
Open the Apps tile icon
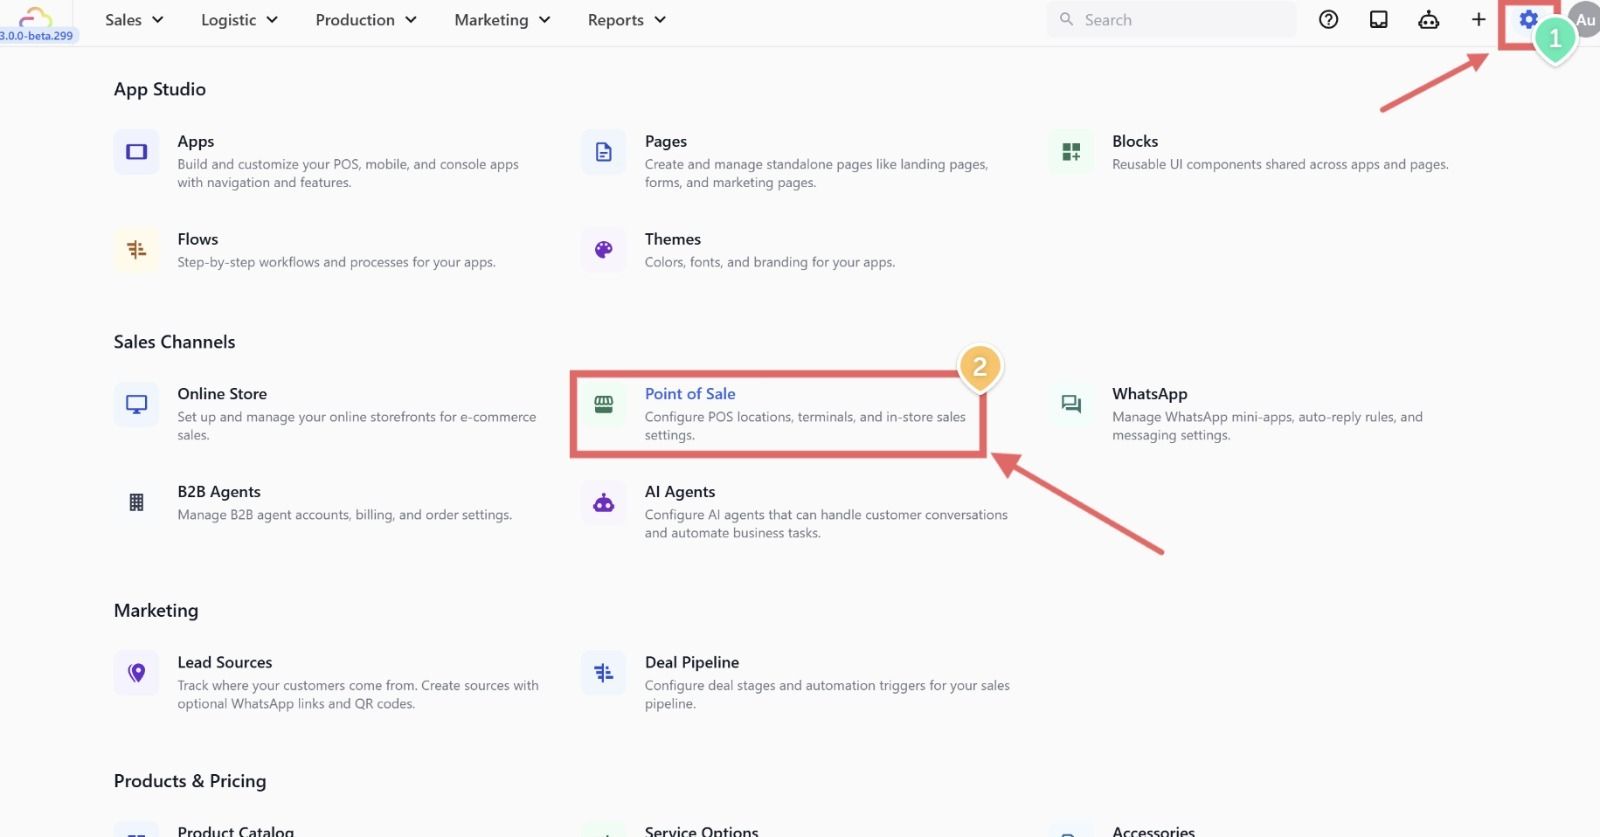pos(136,152)
